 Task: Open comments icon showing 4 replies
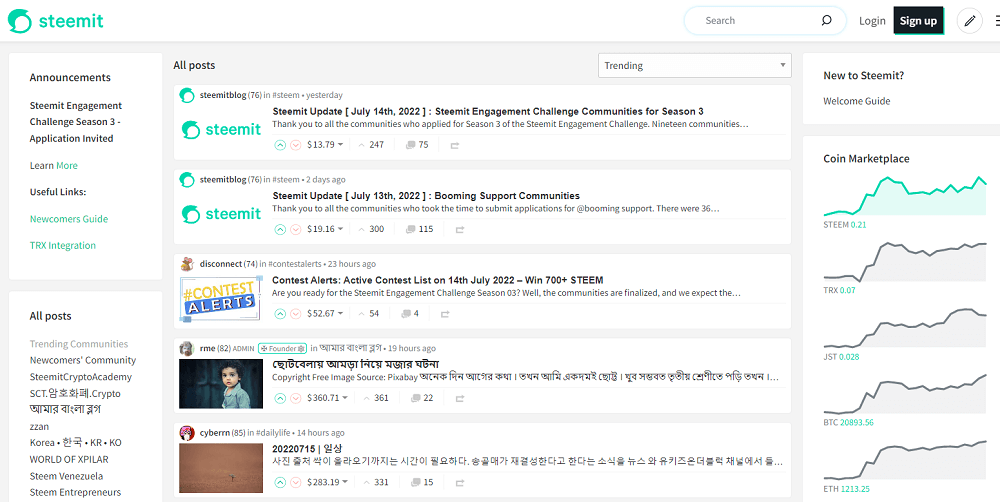(406, 313)
